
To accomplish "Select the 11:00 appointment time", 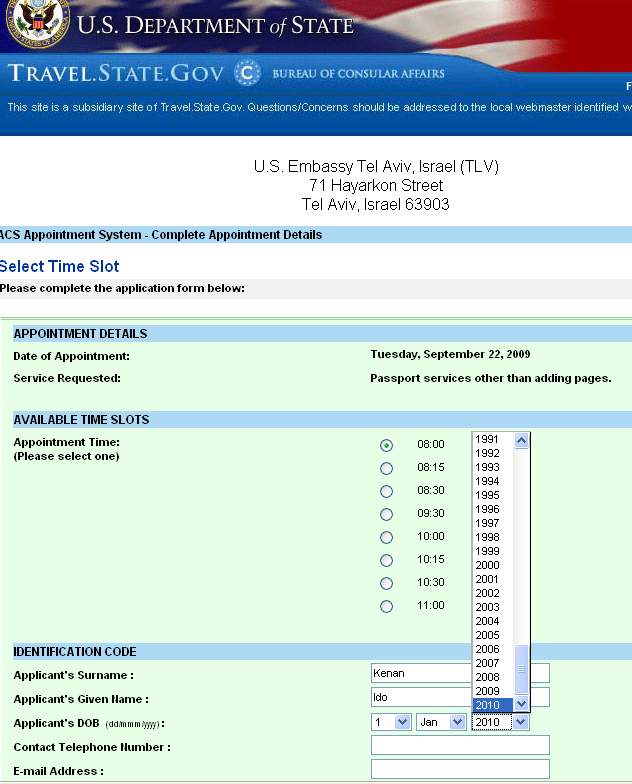I will [x=387, y=606].
